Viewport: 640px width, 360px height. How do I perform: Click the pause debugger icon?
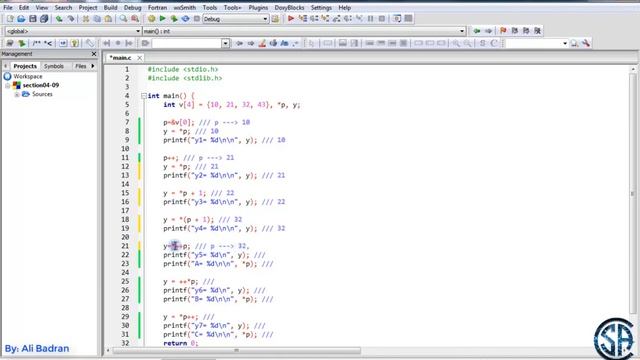pyautogui.click(x=371, y=19)
